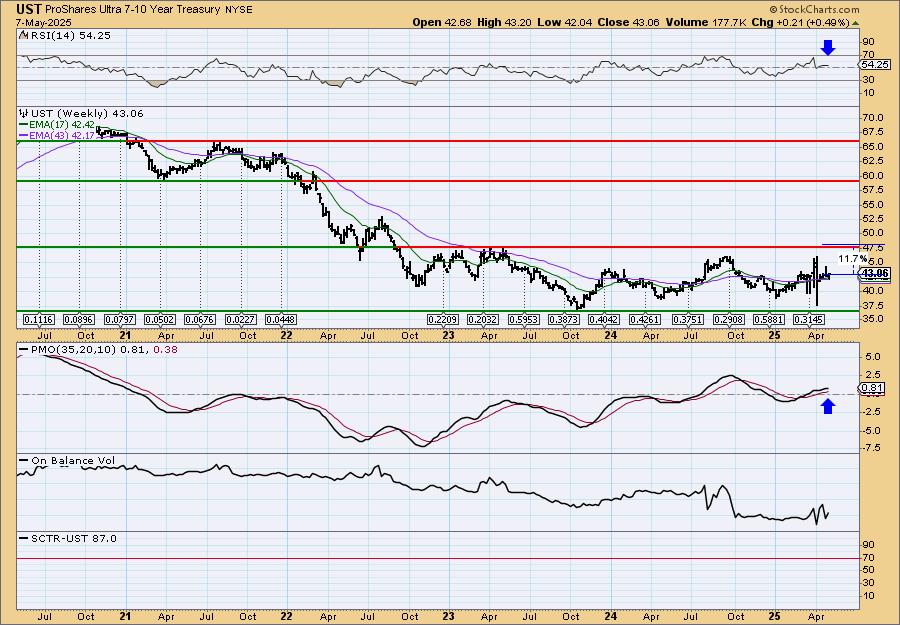The image size is (900, 625).
Task: Click the RSI(14) 54.25 panel label
Action: [71, 35]
